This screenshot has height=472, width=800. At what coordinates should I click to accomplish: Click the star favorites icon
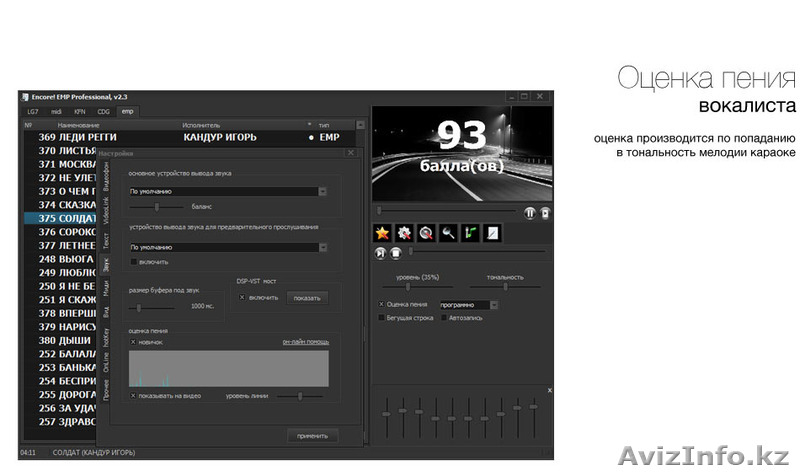[x=382, y=232]
